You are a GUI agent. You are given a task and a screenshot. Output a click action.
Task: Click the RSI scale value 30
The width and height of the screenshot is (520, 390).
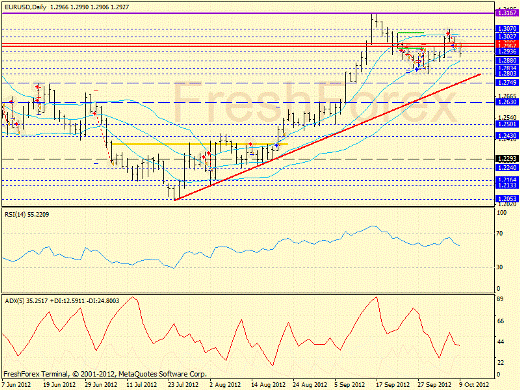point(500,267)
